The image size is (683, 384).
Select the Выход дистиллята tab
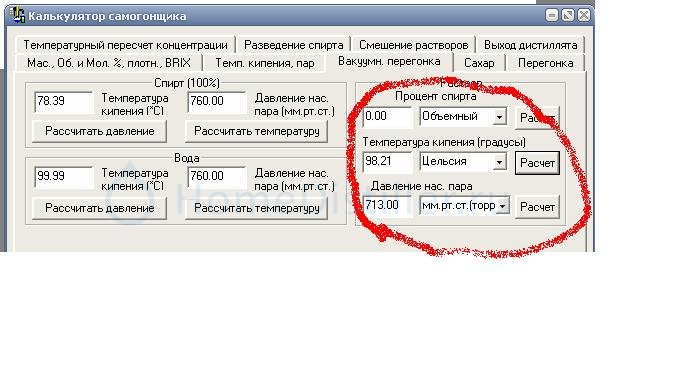[x=531, y=45]
